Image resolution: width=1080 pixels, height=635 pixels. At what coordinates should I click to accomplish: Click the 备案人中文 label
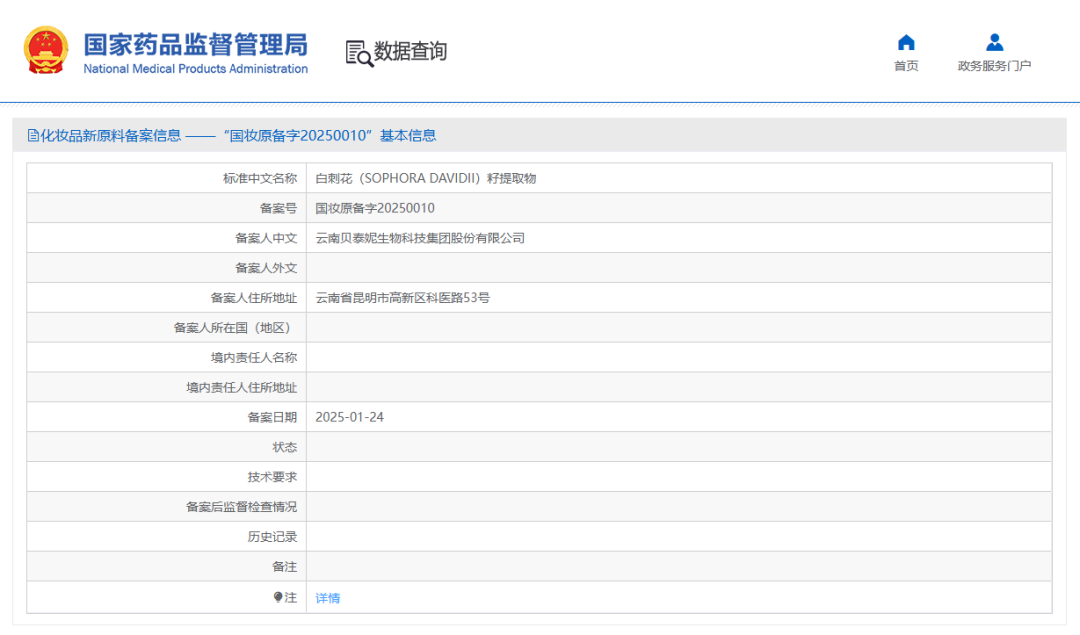click(x=266, y=238)
